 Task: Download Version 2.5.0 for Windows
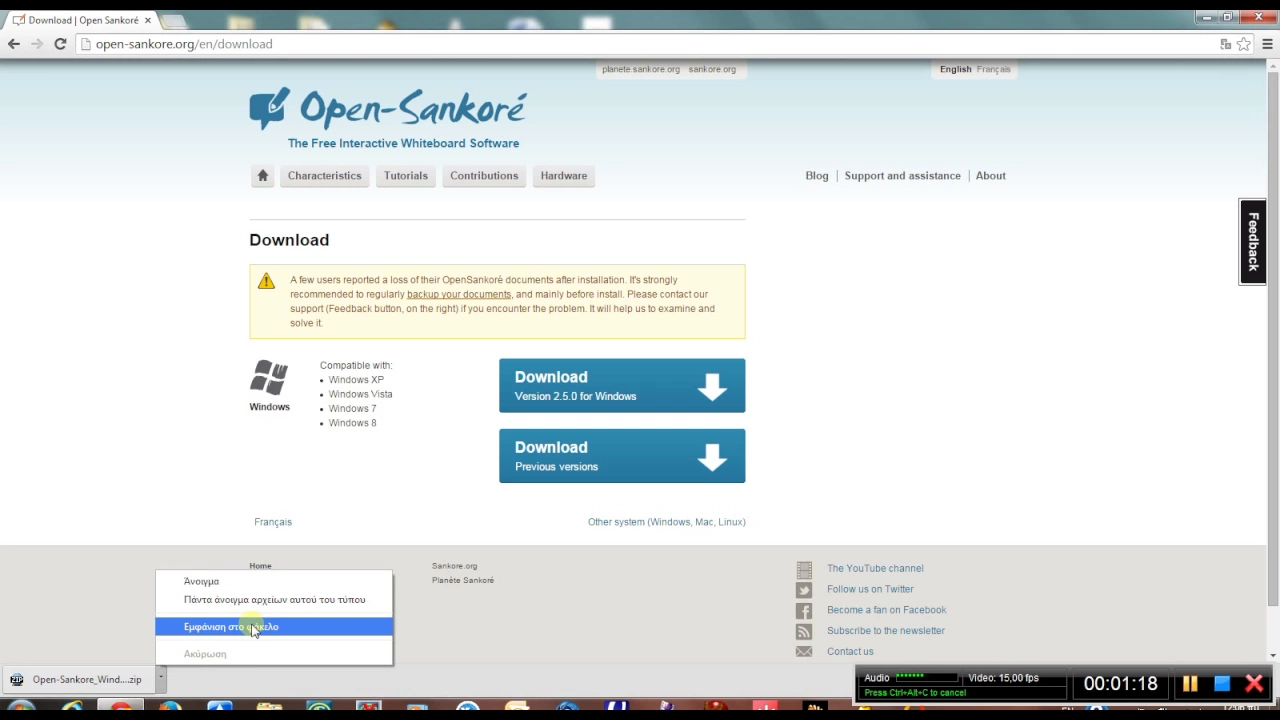622,385
